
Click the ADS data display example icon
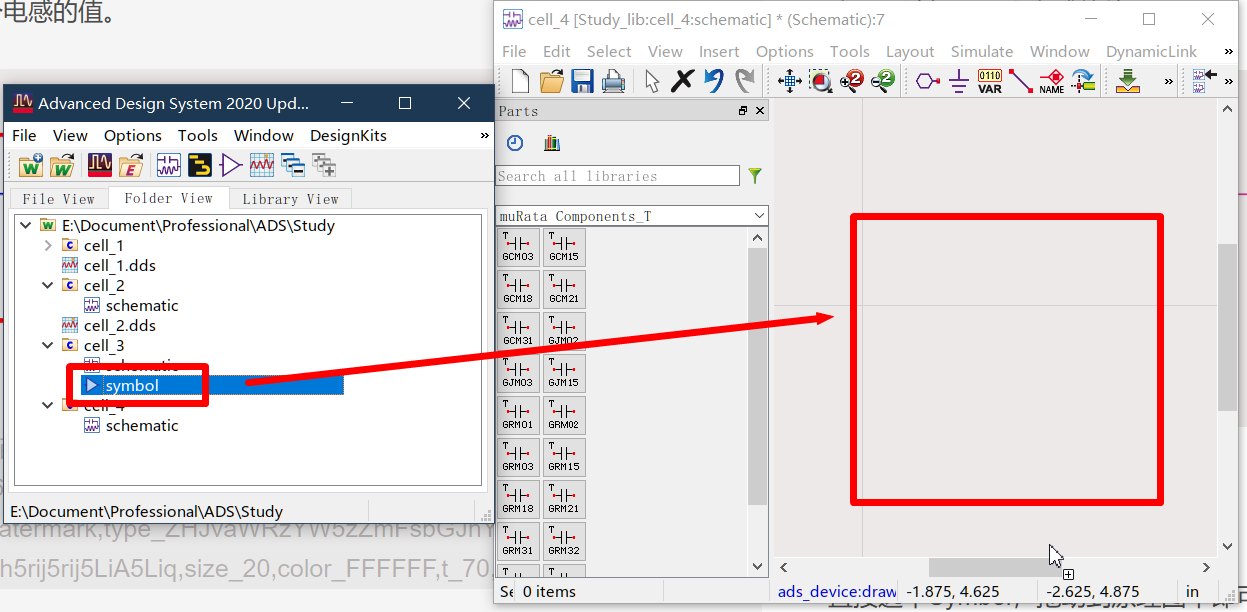pyautogui.click(x=100, y=165)
